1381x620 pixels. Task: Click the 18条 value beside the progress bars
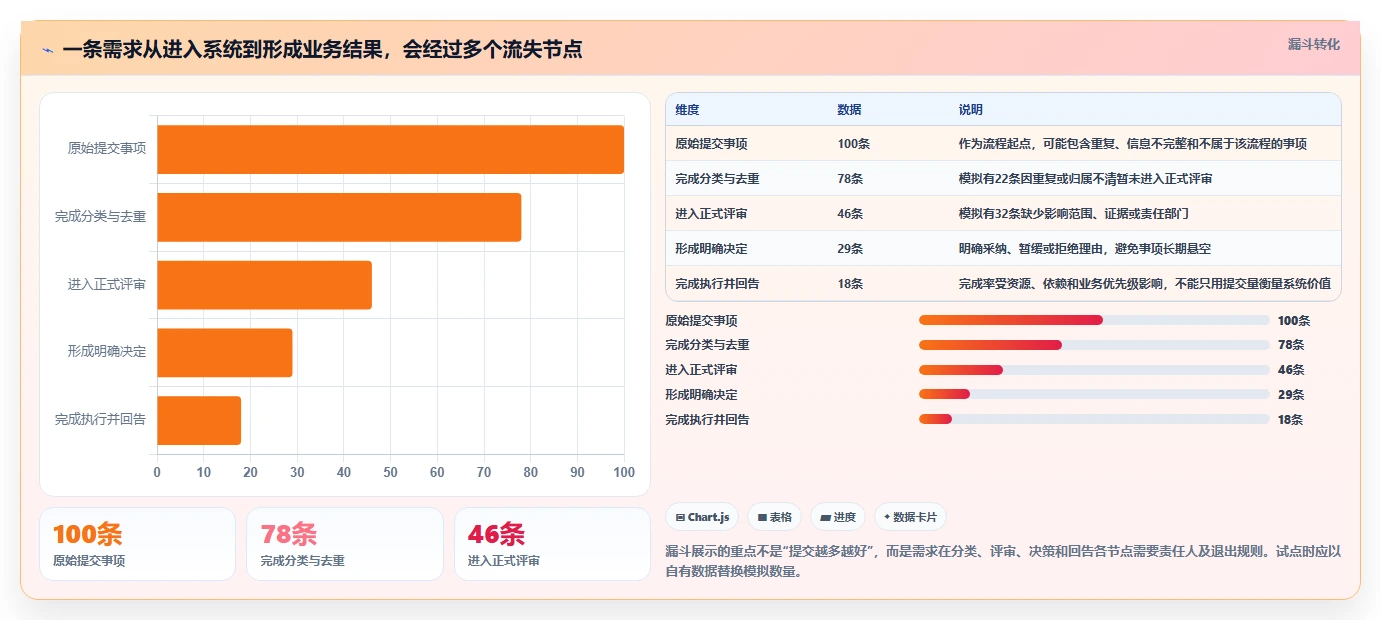[x=1290, y=420]
